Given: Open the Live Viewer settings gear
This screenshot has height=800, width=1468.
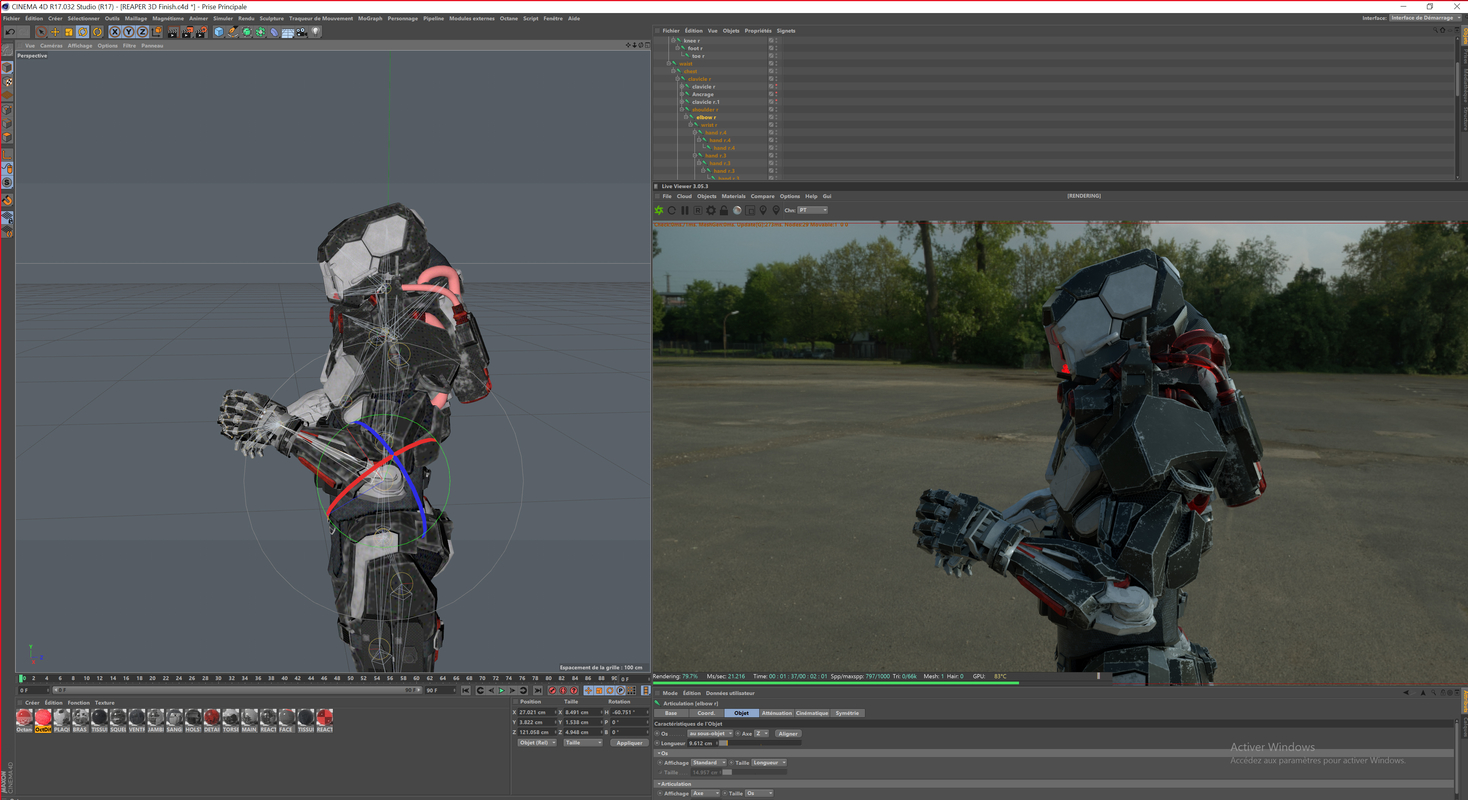Looking at the screenshot, I should (711, 210).
